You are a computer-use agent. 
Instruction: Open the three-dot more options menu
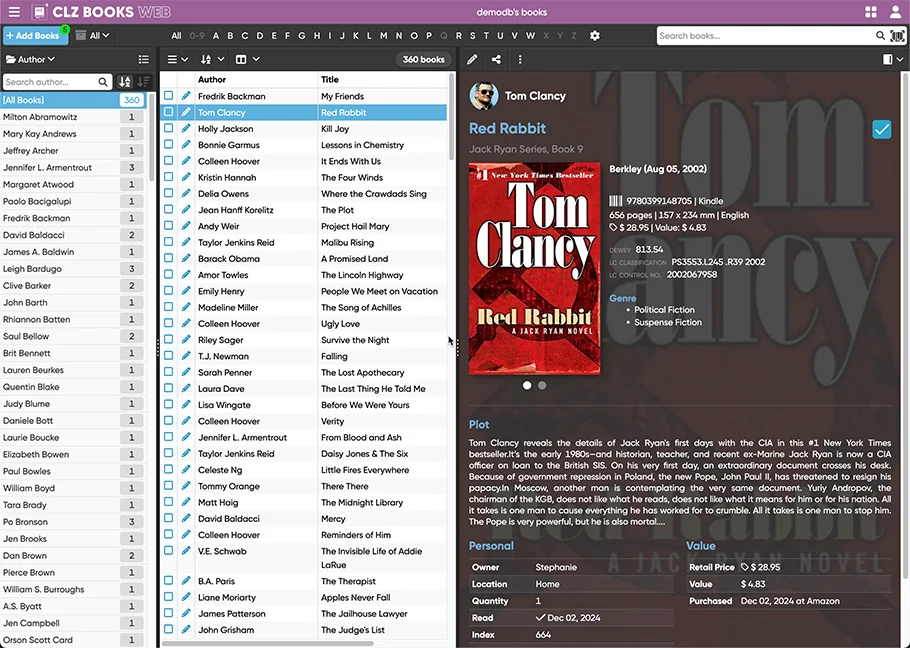tap(520, 59)
